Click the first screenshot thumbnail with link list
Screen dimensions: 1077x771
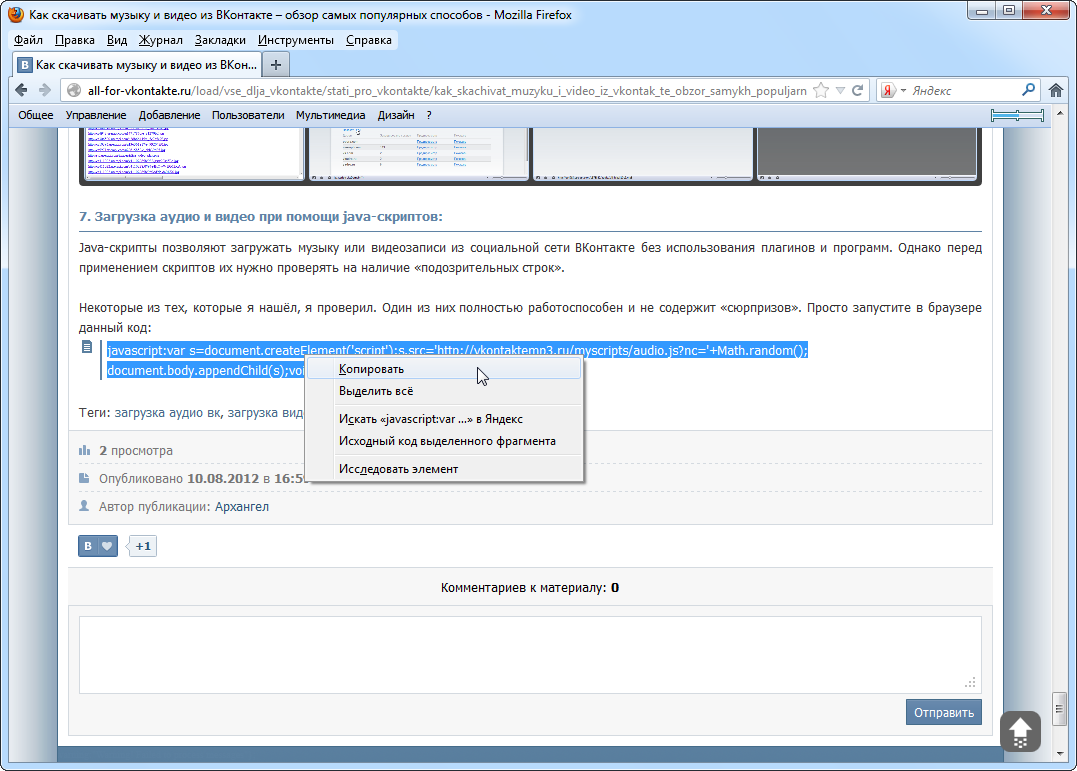pyautogui.click(x=193, y=153)
